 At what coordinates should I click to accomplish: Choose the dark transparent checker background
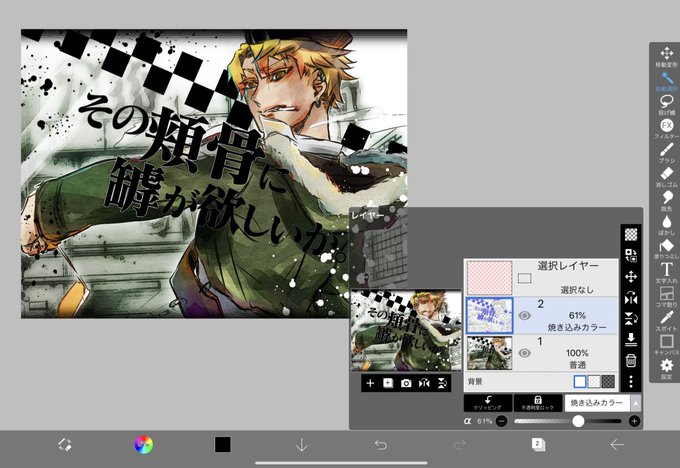click(x=608, y=382)
